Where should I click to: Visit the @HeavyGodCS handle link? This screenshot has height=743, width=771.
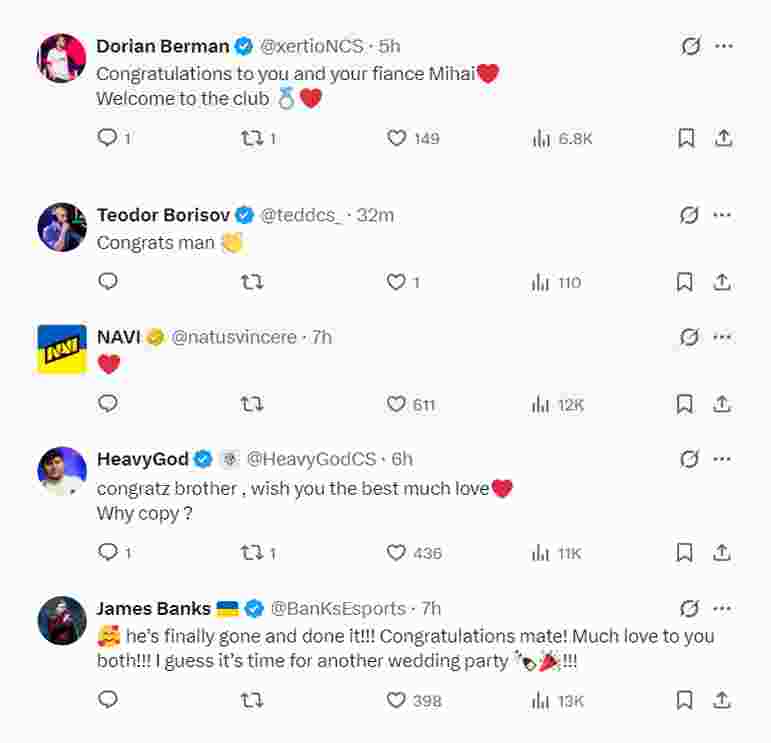pyautogui.click(x=311, y=459)
